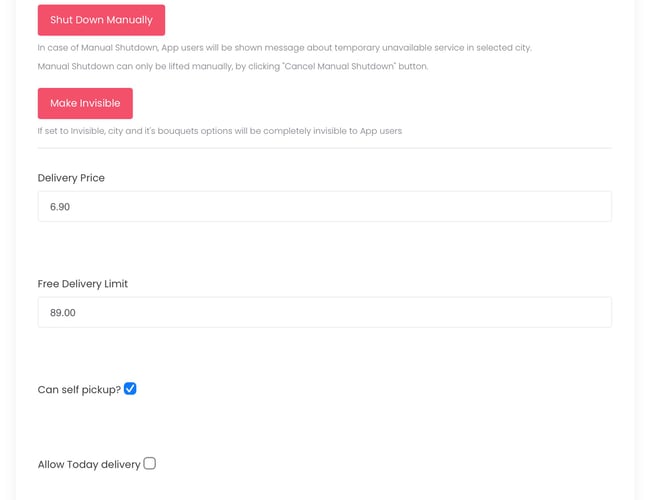Click the "Allow Today delivery" label text
The width and height of the screenshot is (650, 500).
pyautogui.click(x=89, y=465)
